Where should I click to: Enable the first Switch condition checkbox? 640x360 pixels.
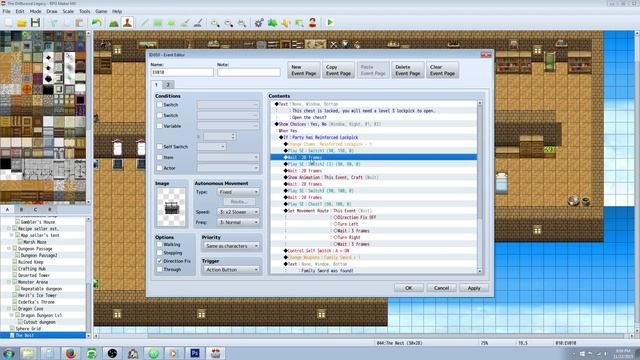pyautogui.click(x=160, y=105)
